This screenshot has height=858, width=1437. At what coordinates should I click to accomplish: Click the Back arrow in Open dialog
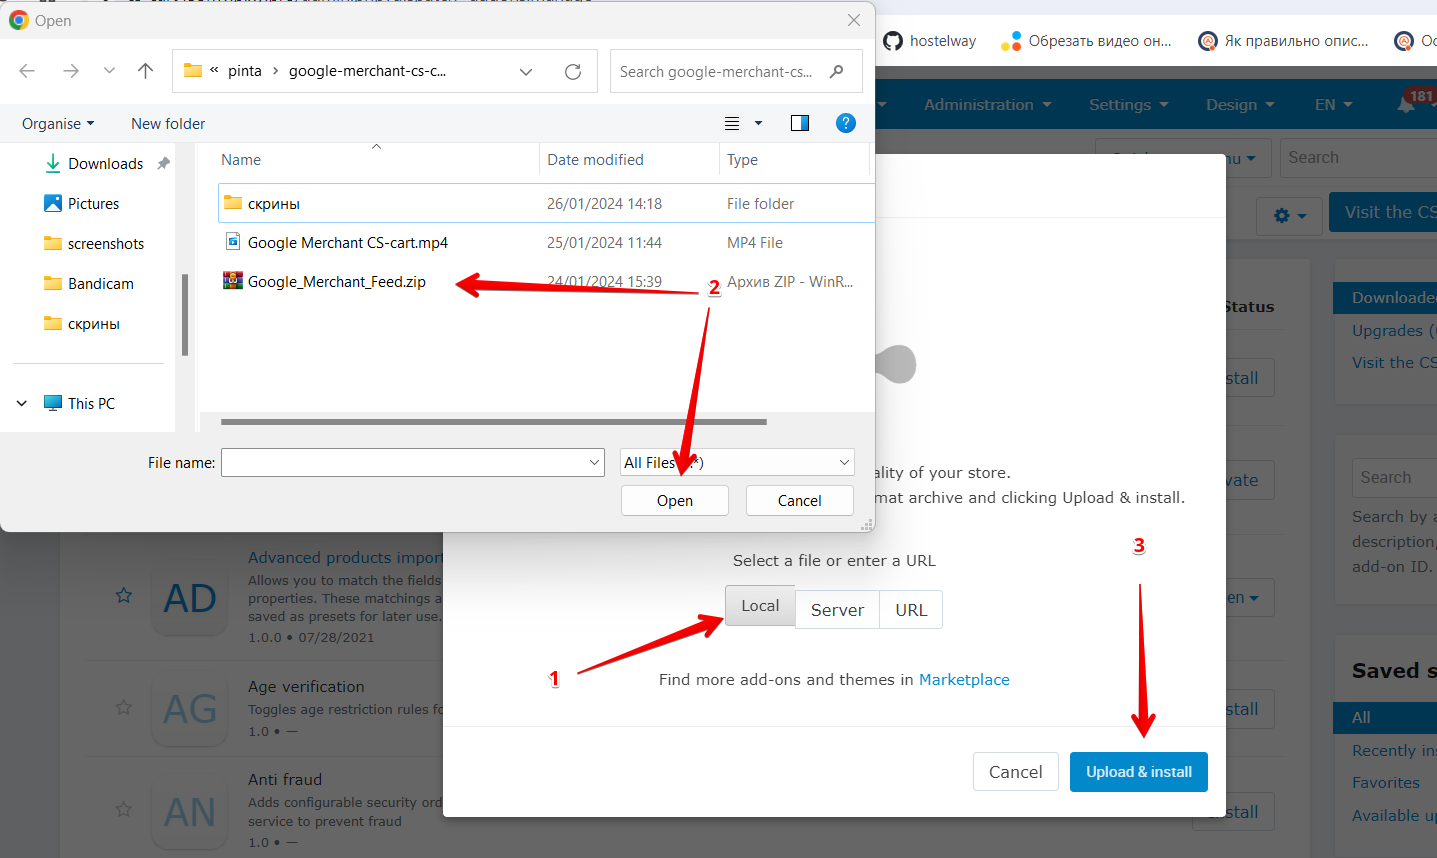point(27,71)
